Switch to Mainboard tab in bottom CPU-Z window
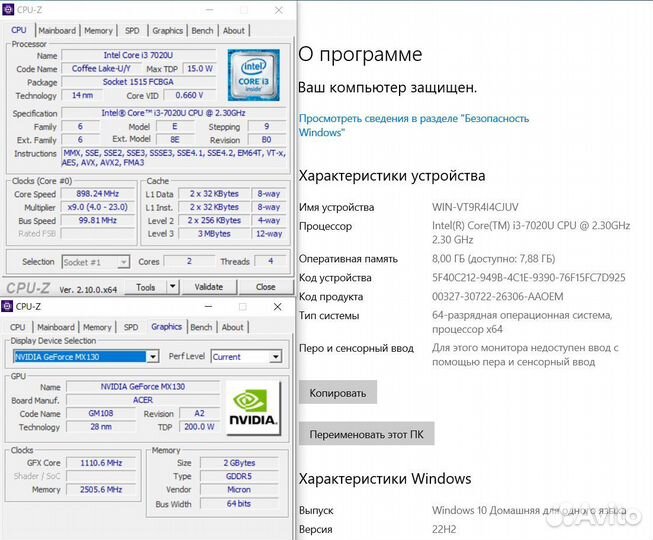Viewport: 653px width, 540px height. 56,327
